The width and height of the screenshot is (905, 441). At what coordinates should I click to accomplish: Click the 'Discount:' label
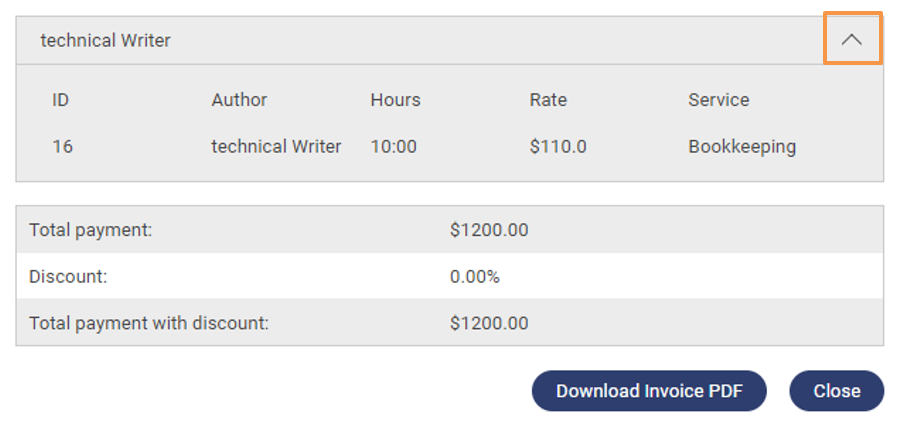(x=68, y=277)
